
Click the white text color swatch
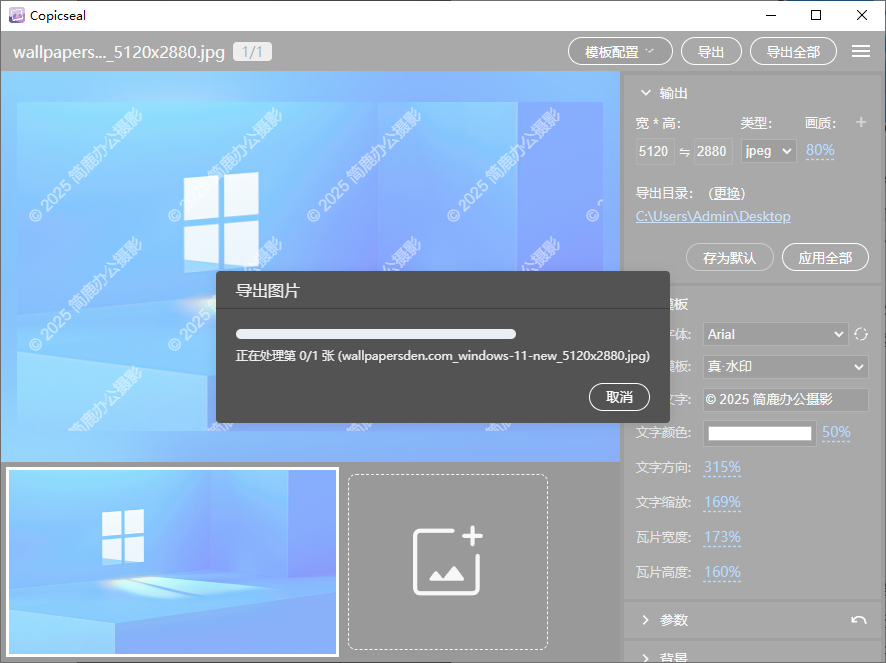tap(759, 433)
